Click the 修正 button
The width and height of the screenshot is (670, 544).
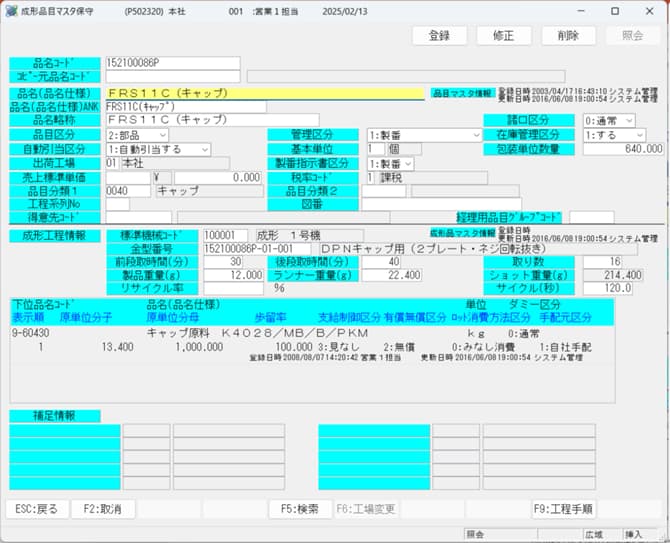pos(504,35)
